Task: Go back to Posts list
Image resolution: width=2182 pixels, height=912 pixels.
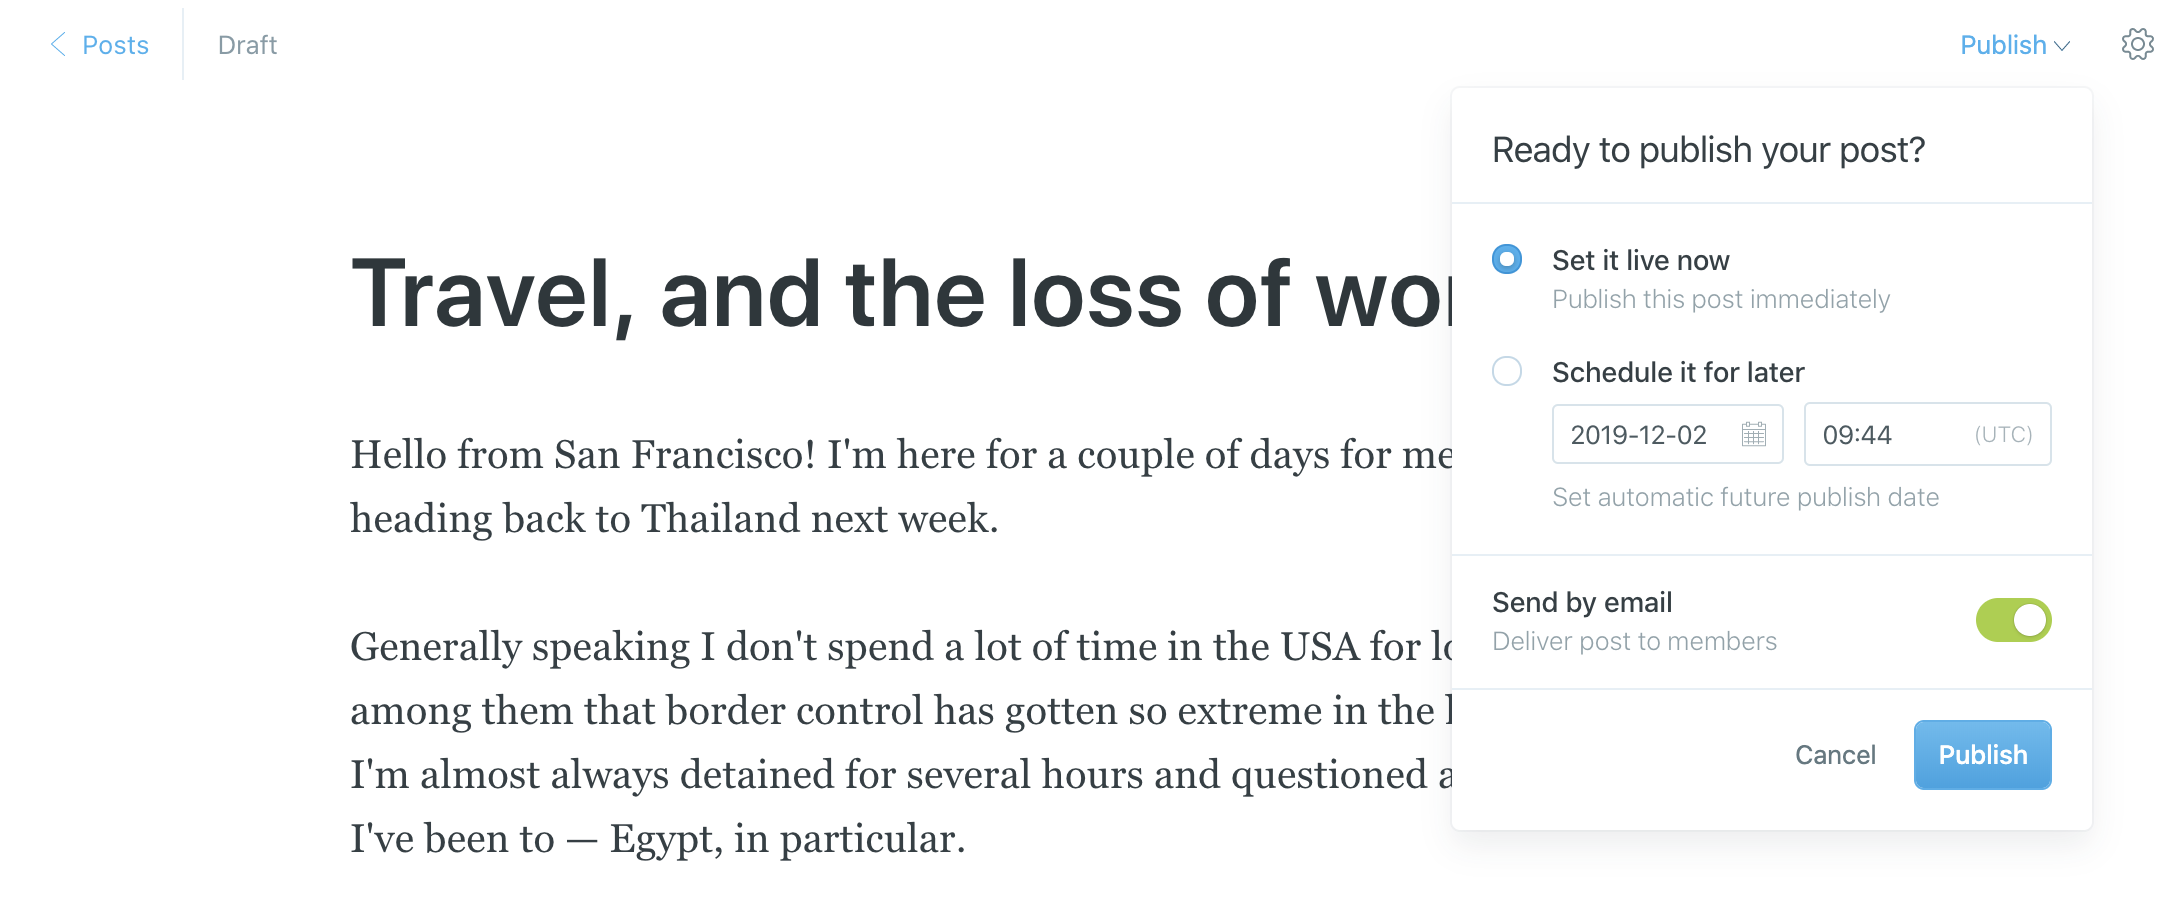Action: click(x=115, y=45)
